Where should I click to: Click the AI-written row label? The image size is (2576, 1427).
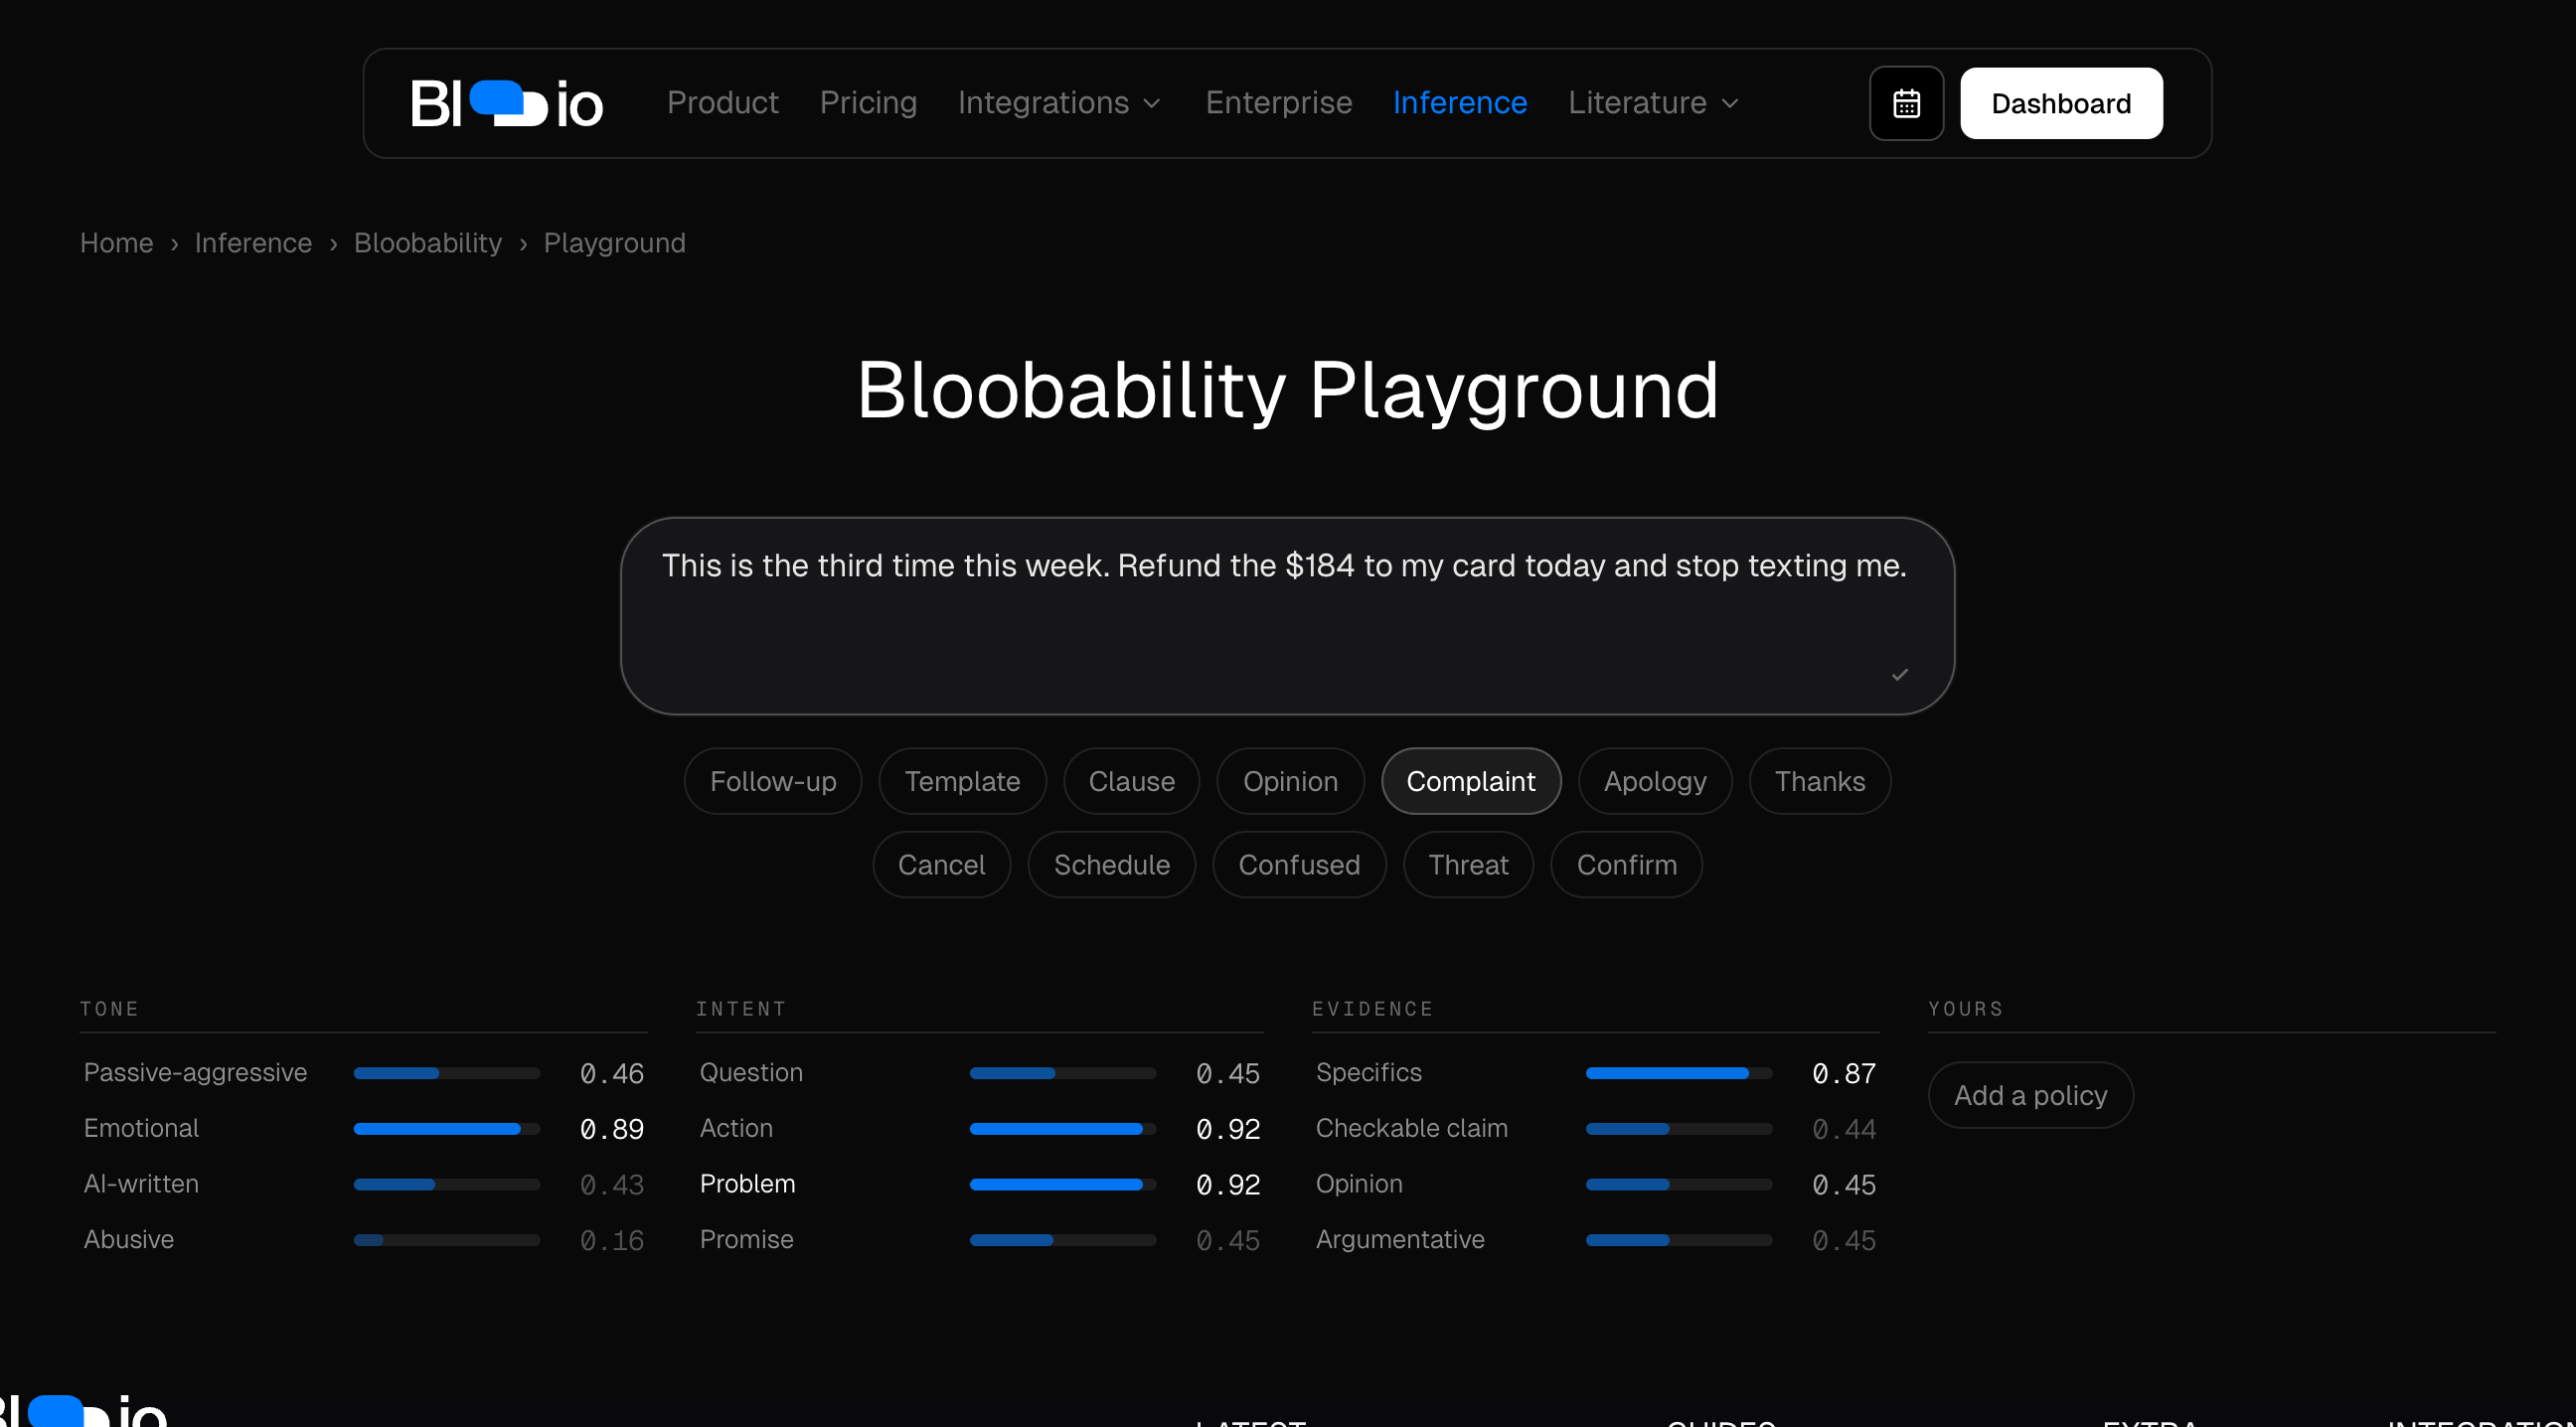(x=141, y=1184)
